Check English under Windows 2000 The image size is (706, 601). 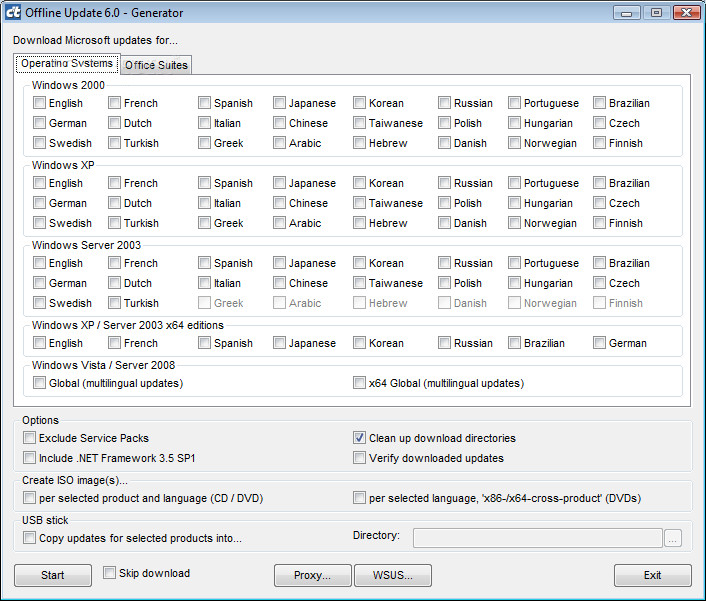(x=40, y=103)
